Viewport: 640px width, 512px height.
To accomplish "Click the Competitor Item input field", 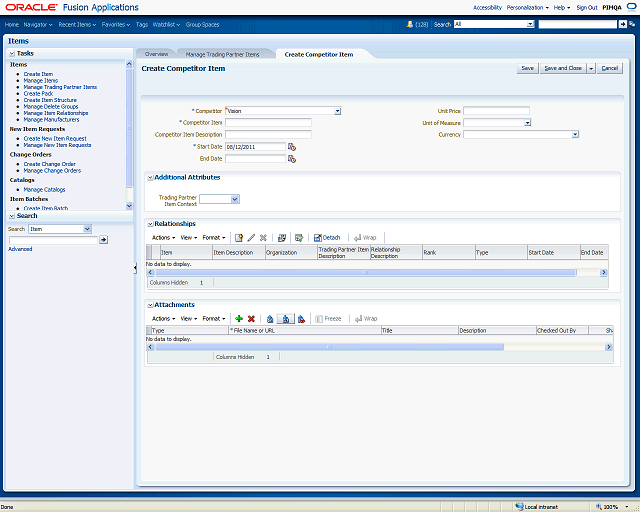I will [x=268, y=123].
